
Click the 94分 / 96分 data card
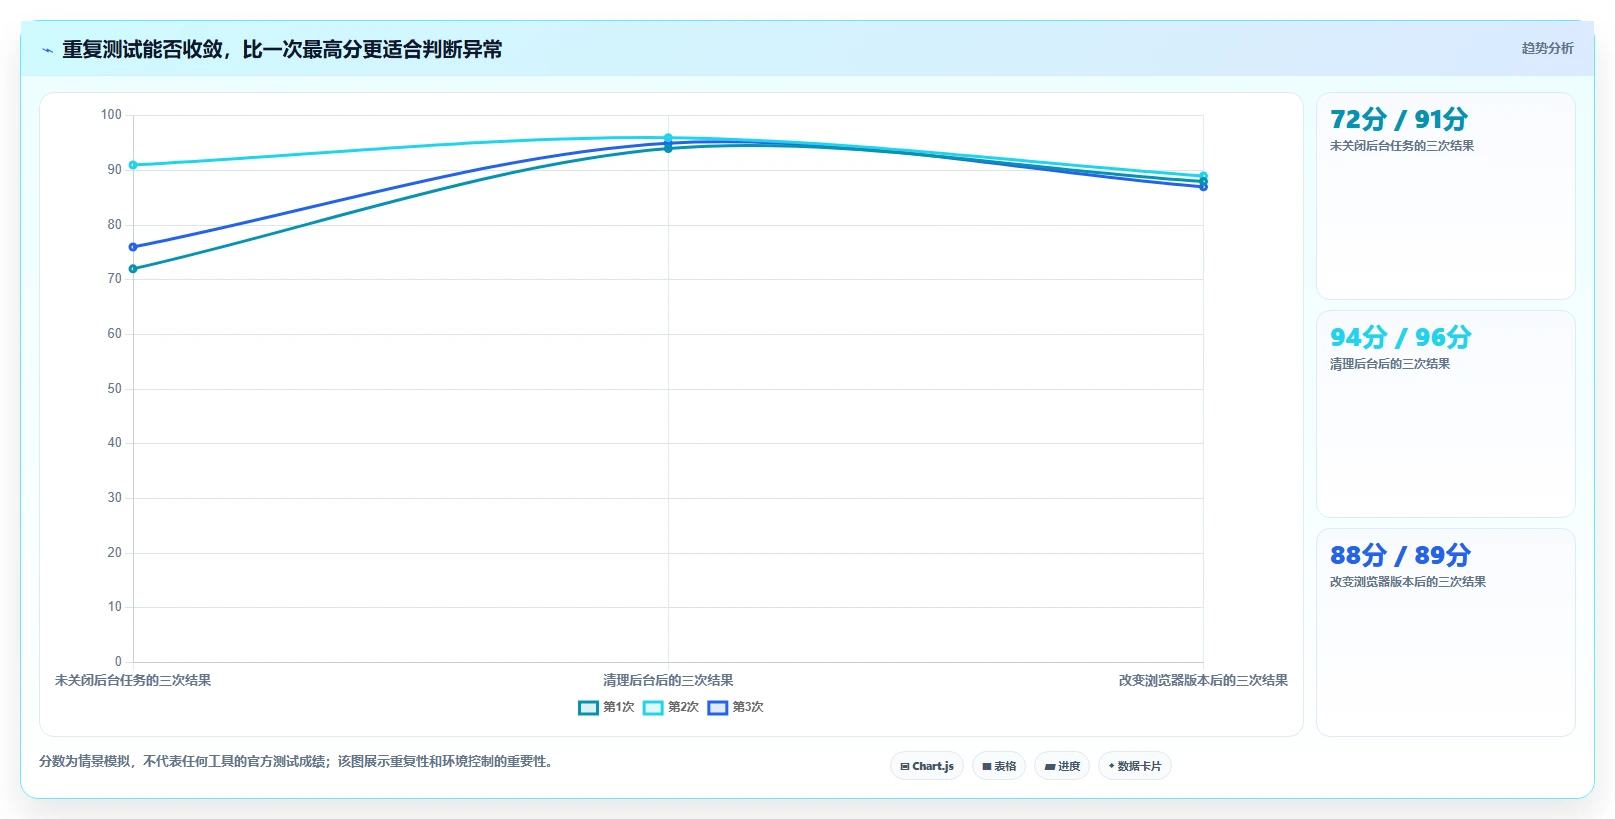pos(1446,414)
